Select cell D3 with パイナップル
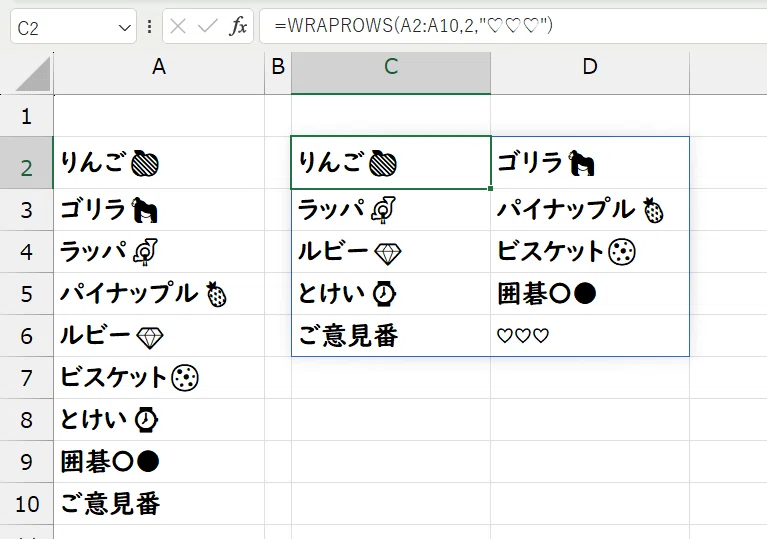The height and width of the screenshot is (539, 767). click(590, 210)
